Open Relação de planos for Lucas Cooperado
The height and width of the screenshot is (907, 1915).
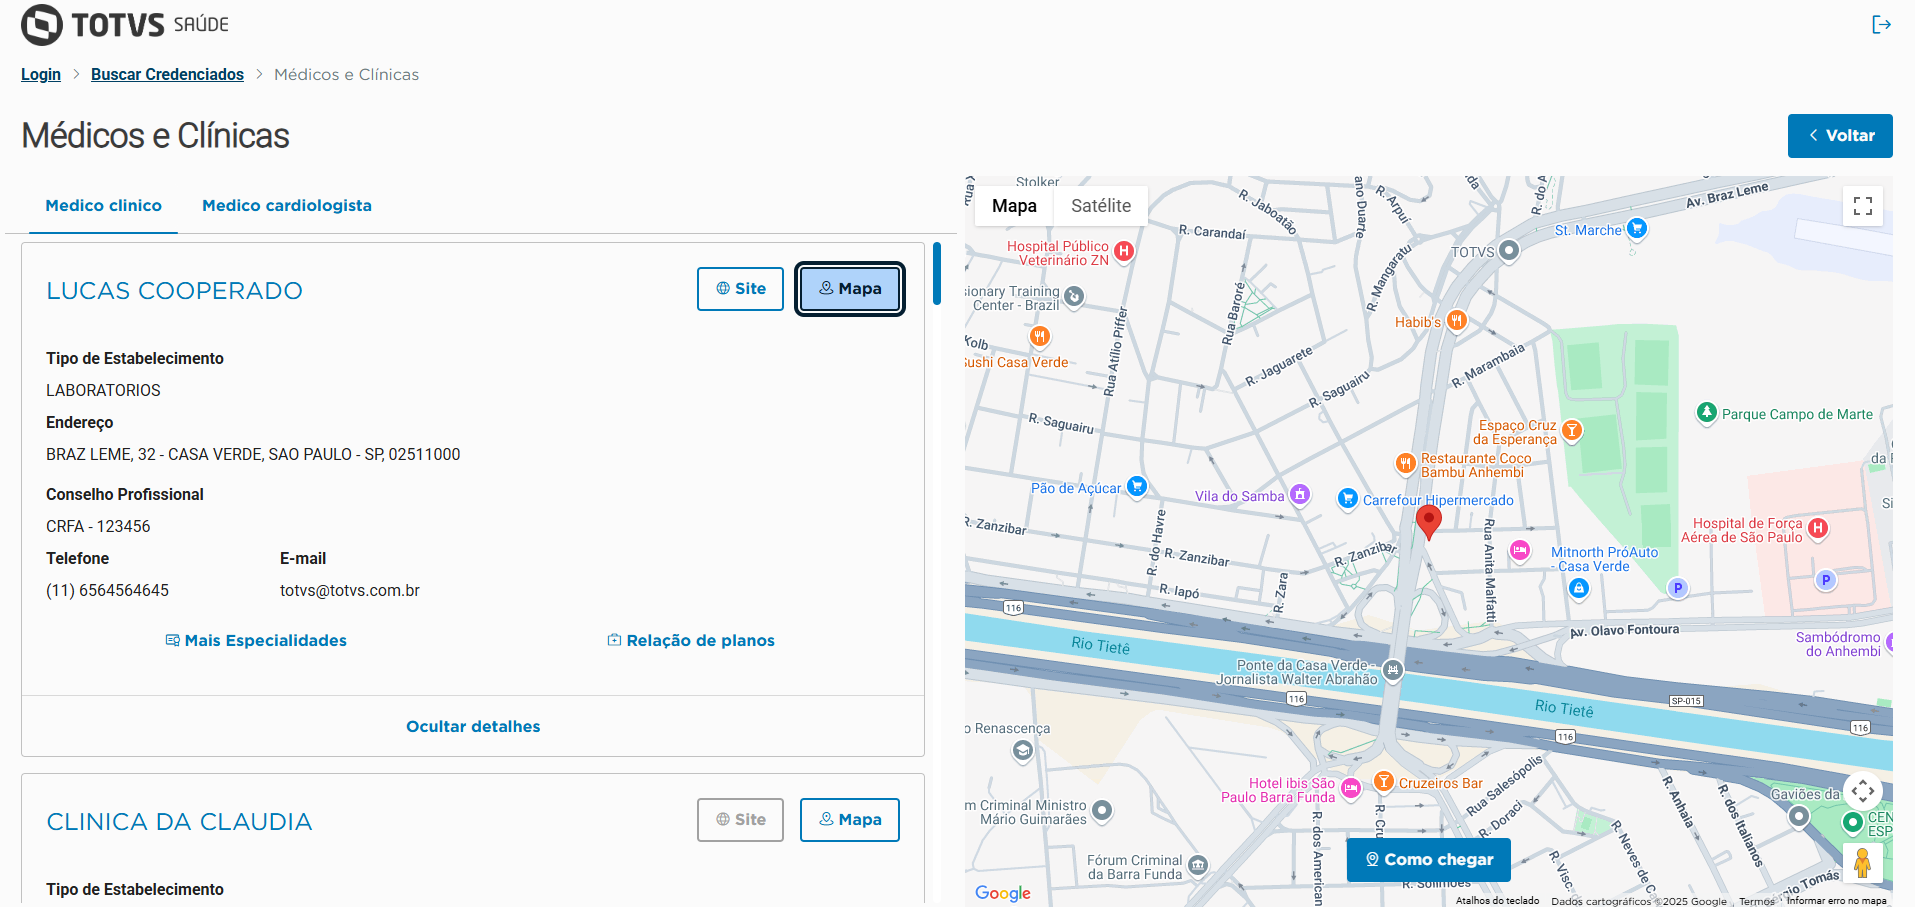coord(691,641)
